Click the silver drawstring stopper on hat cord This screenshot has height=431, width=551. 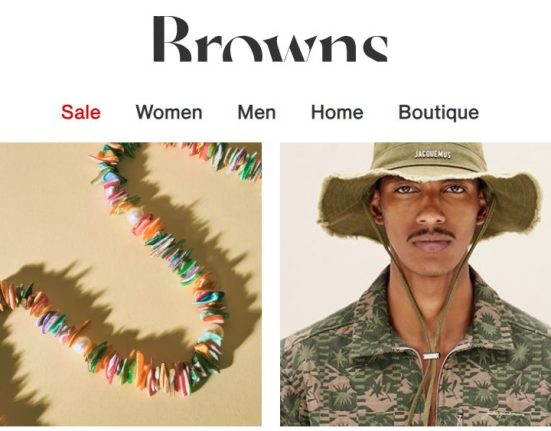(431, 356)
